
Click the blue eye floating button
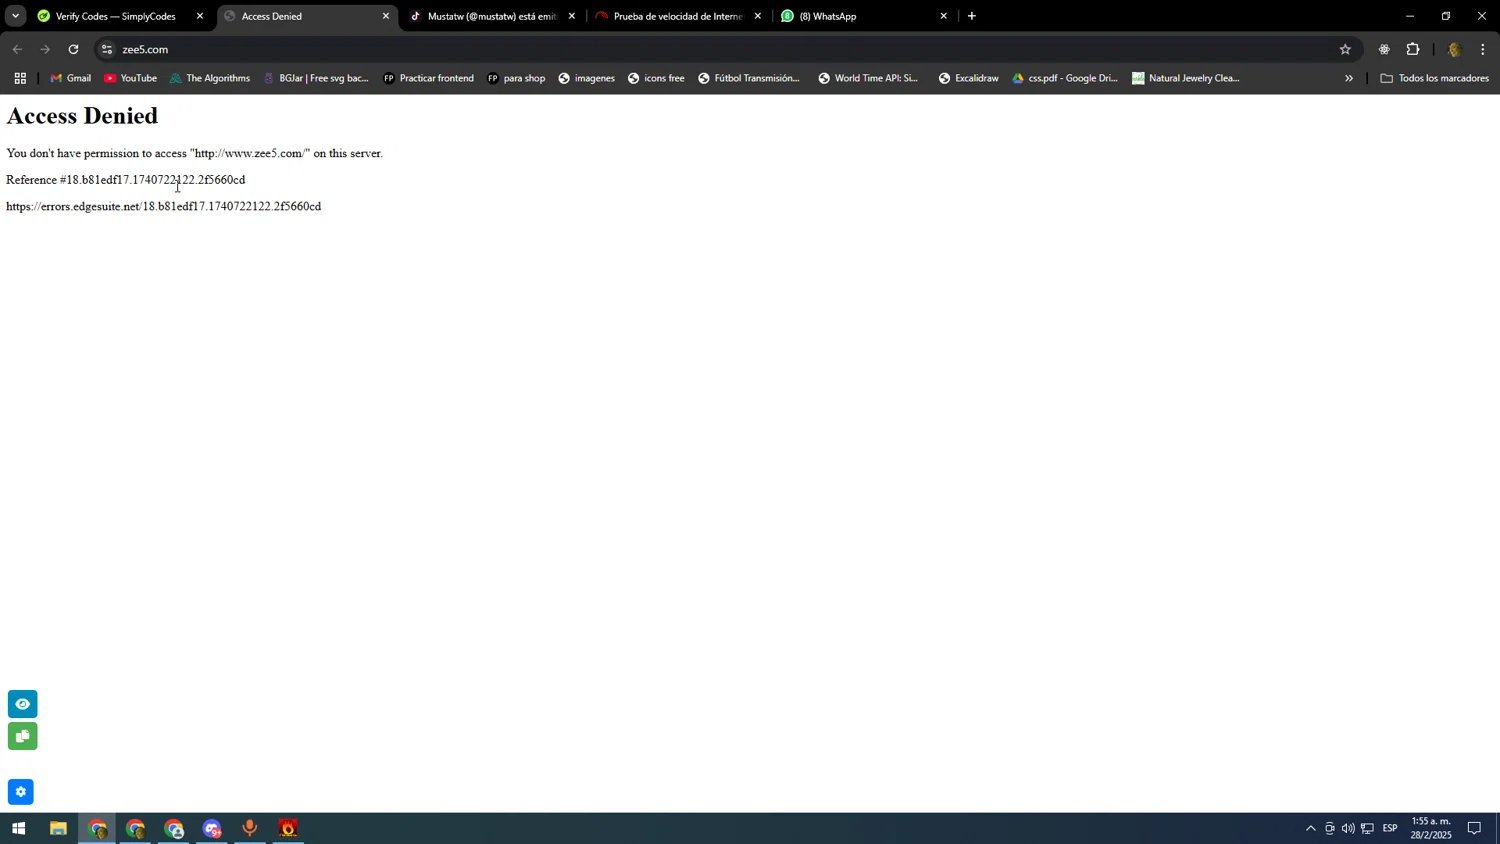click(x=22, y=704)
